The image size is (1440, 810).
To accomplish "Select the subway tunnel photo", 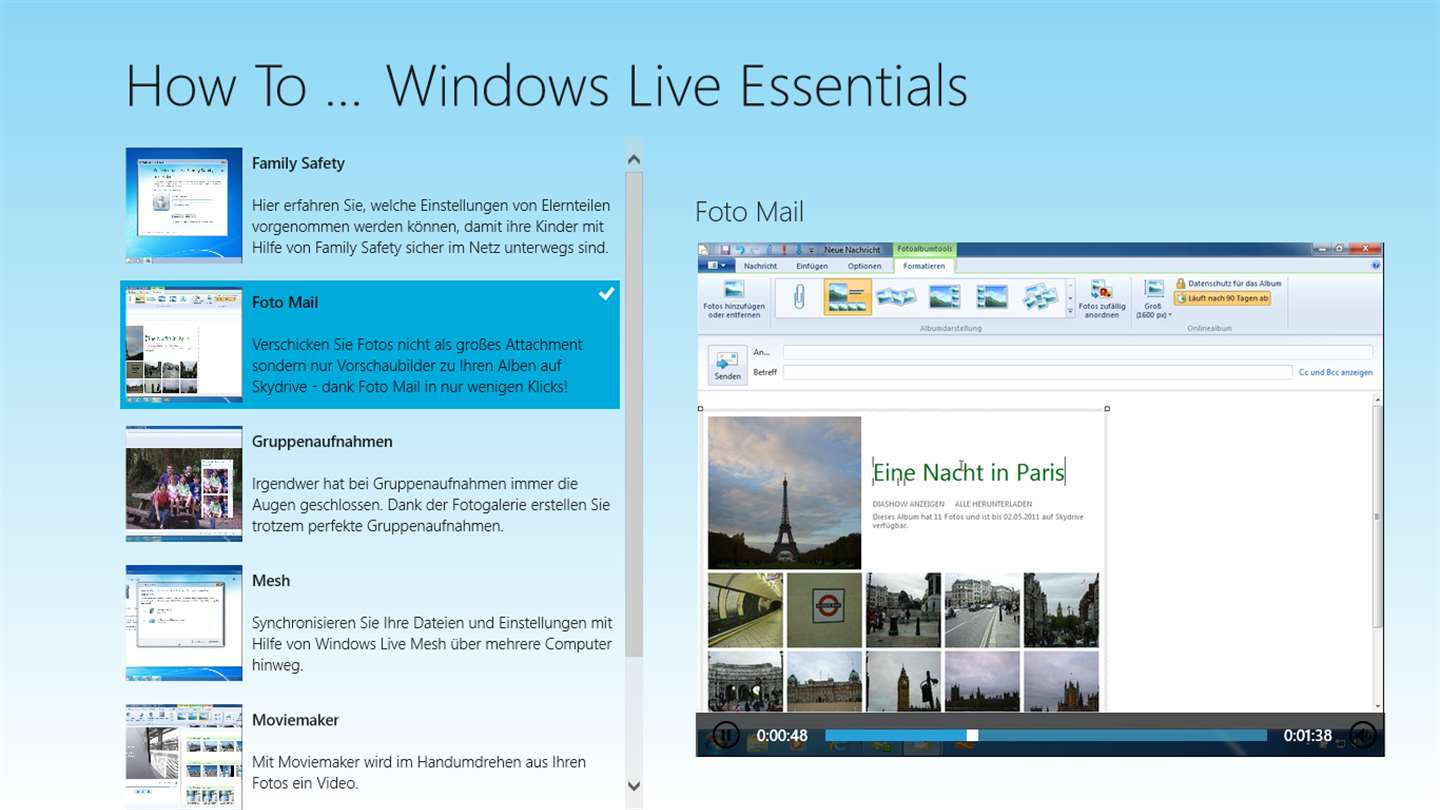I will click(745, 610).
